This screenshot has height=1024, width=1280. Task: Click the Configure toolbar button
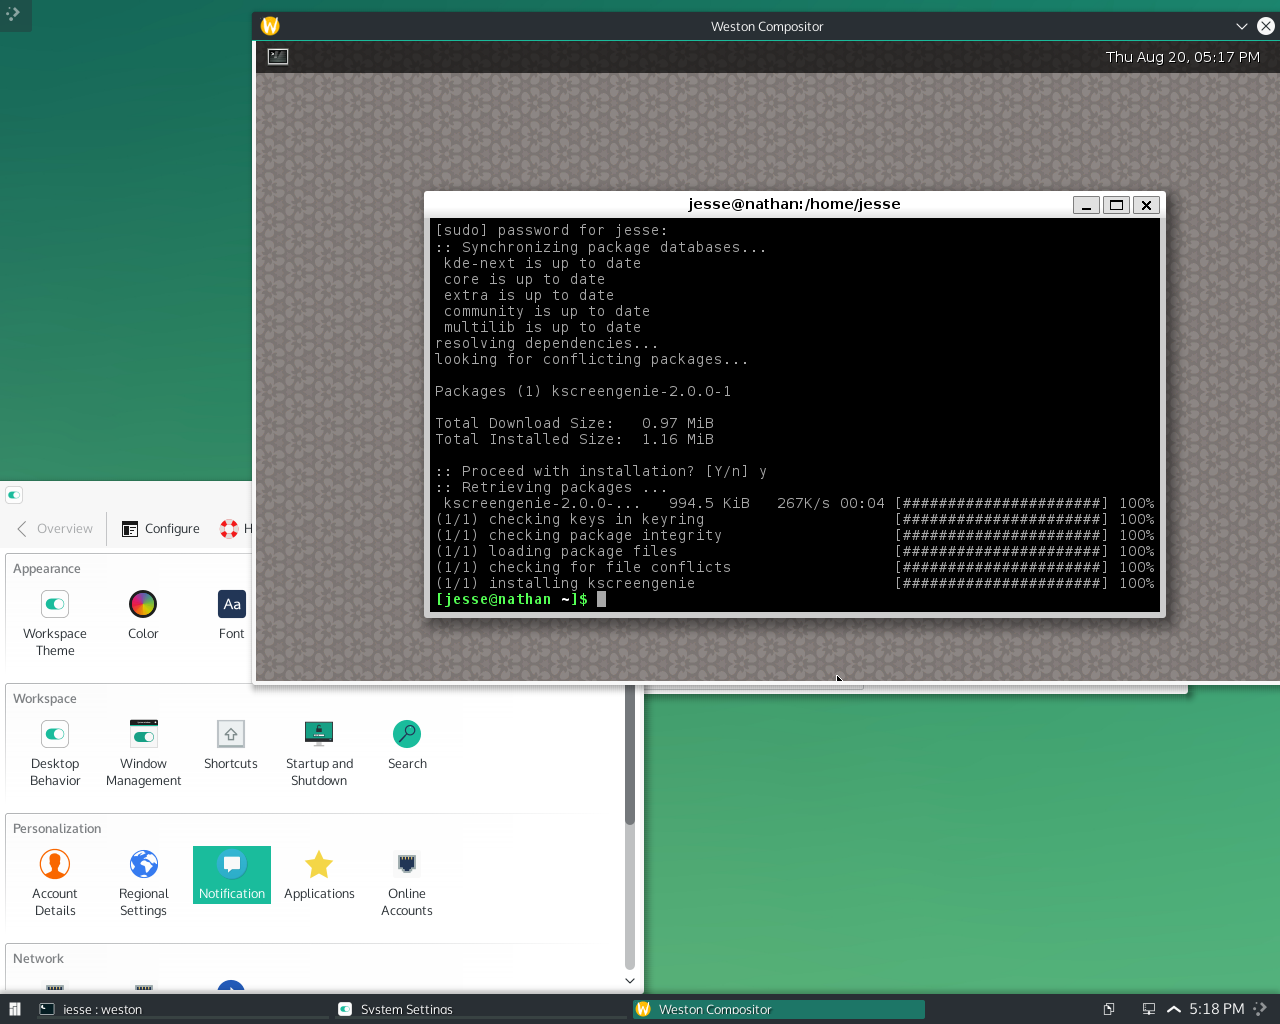pos(161,528)
